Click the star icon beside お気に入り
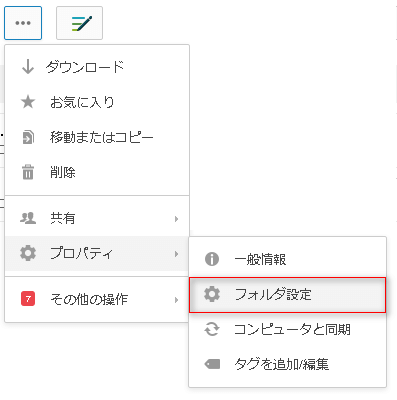The width and height of the screenshot is (397, 400). pos(28,102)
